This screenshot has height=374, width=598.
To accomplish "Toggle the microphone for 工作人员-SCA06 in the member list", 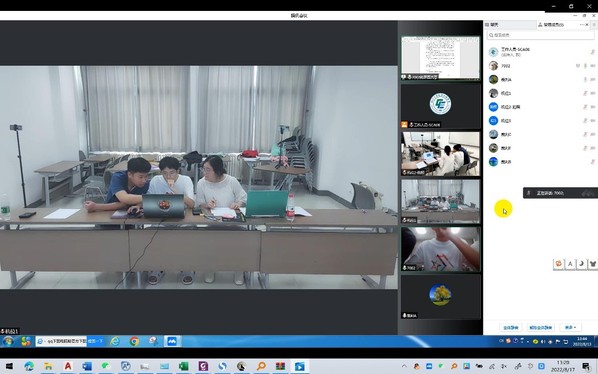I will 593,52.
